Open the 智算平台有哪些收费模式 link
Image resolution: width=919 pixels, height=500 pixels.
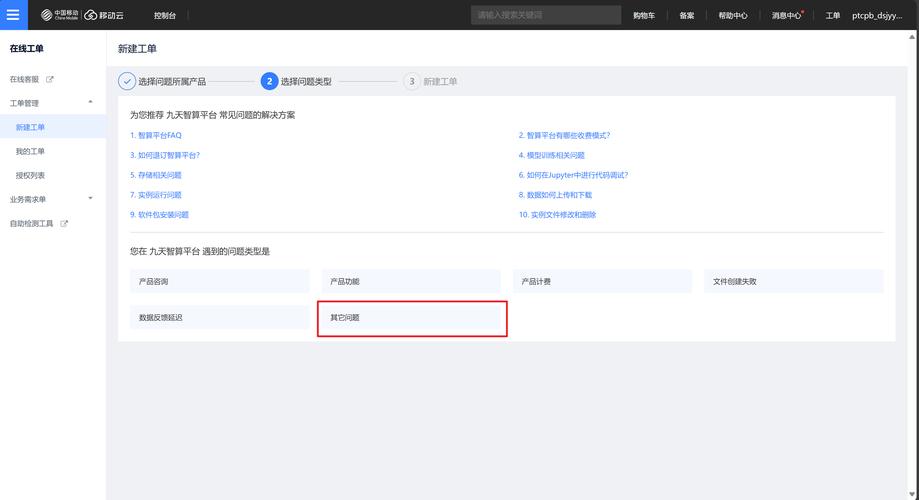[x=564, y=135]
